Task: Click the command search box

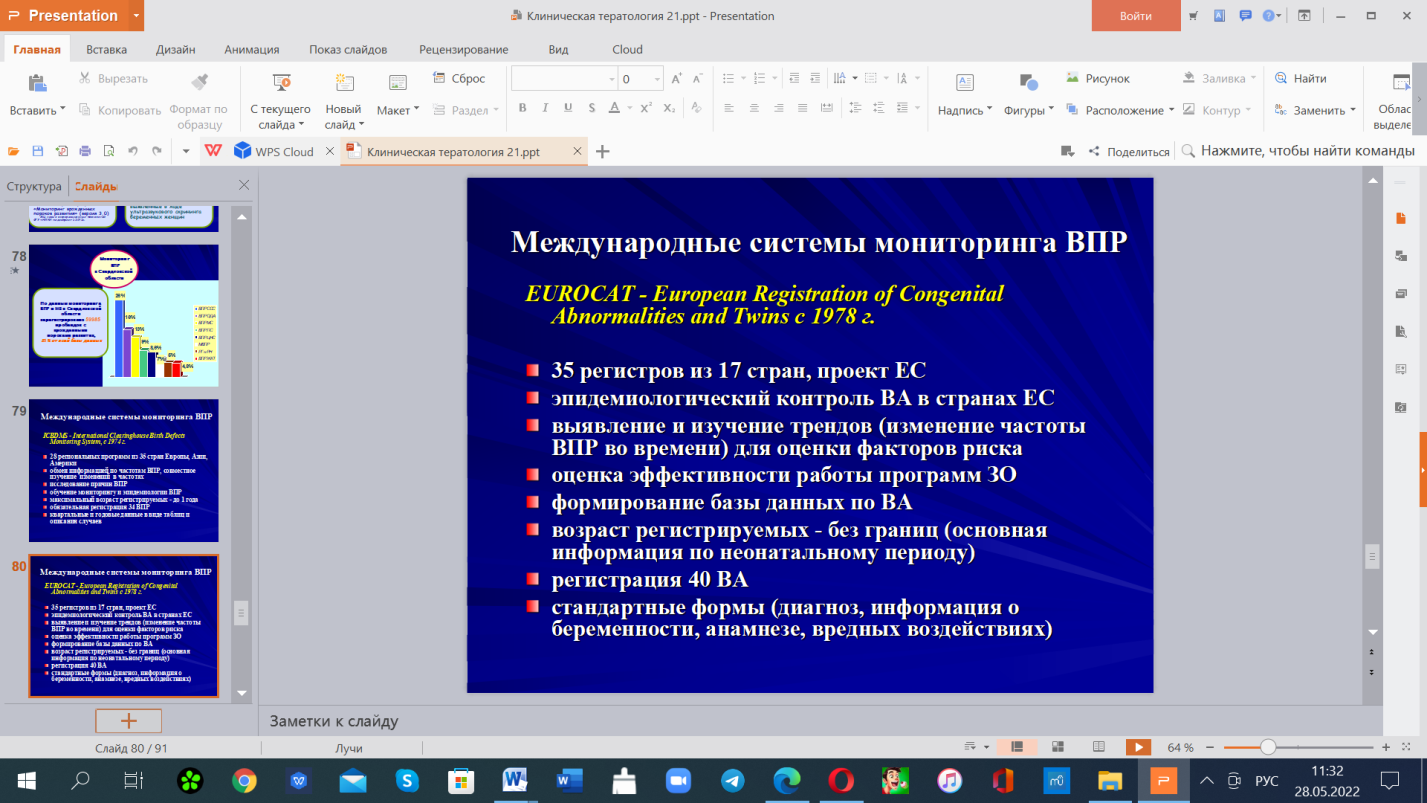Action: tap(1298, 151)
